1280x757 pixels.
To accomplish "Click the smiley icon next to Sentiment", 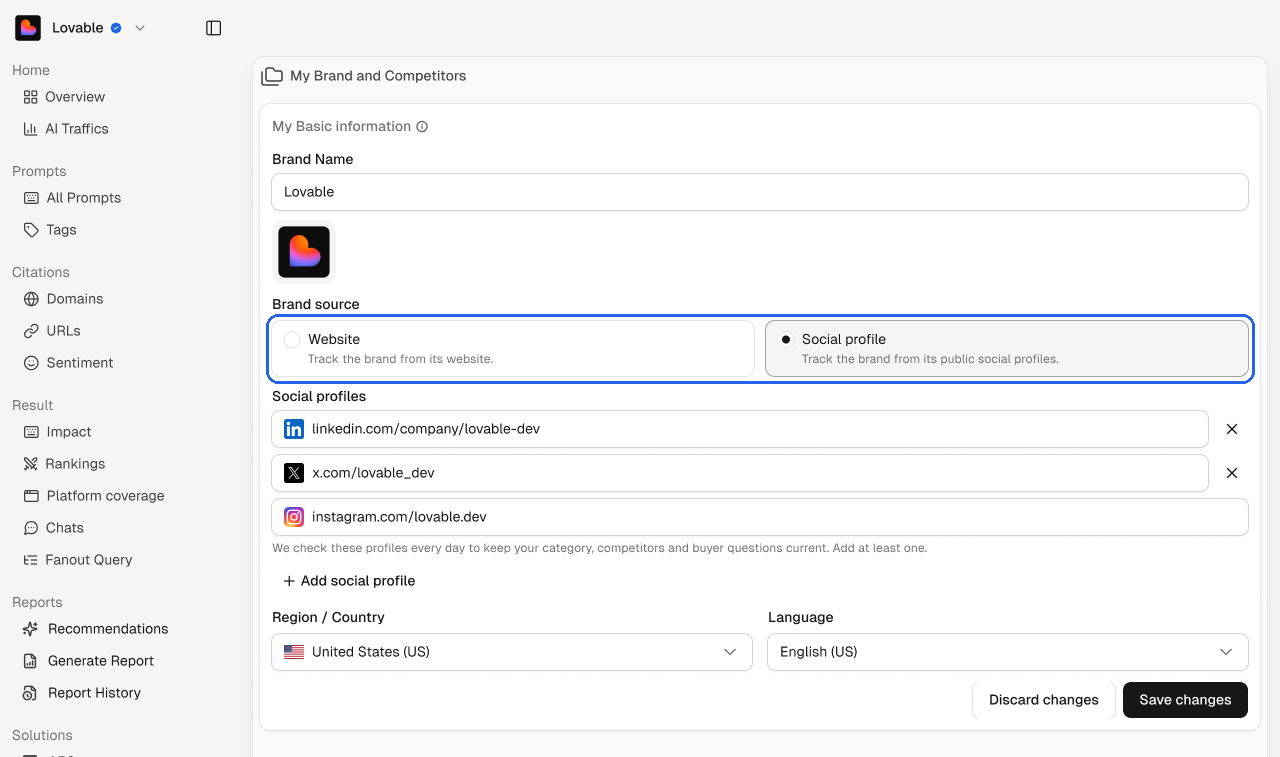I will [31, 363].
